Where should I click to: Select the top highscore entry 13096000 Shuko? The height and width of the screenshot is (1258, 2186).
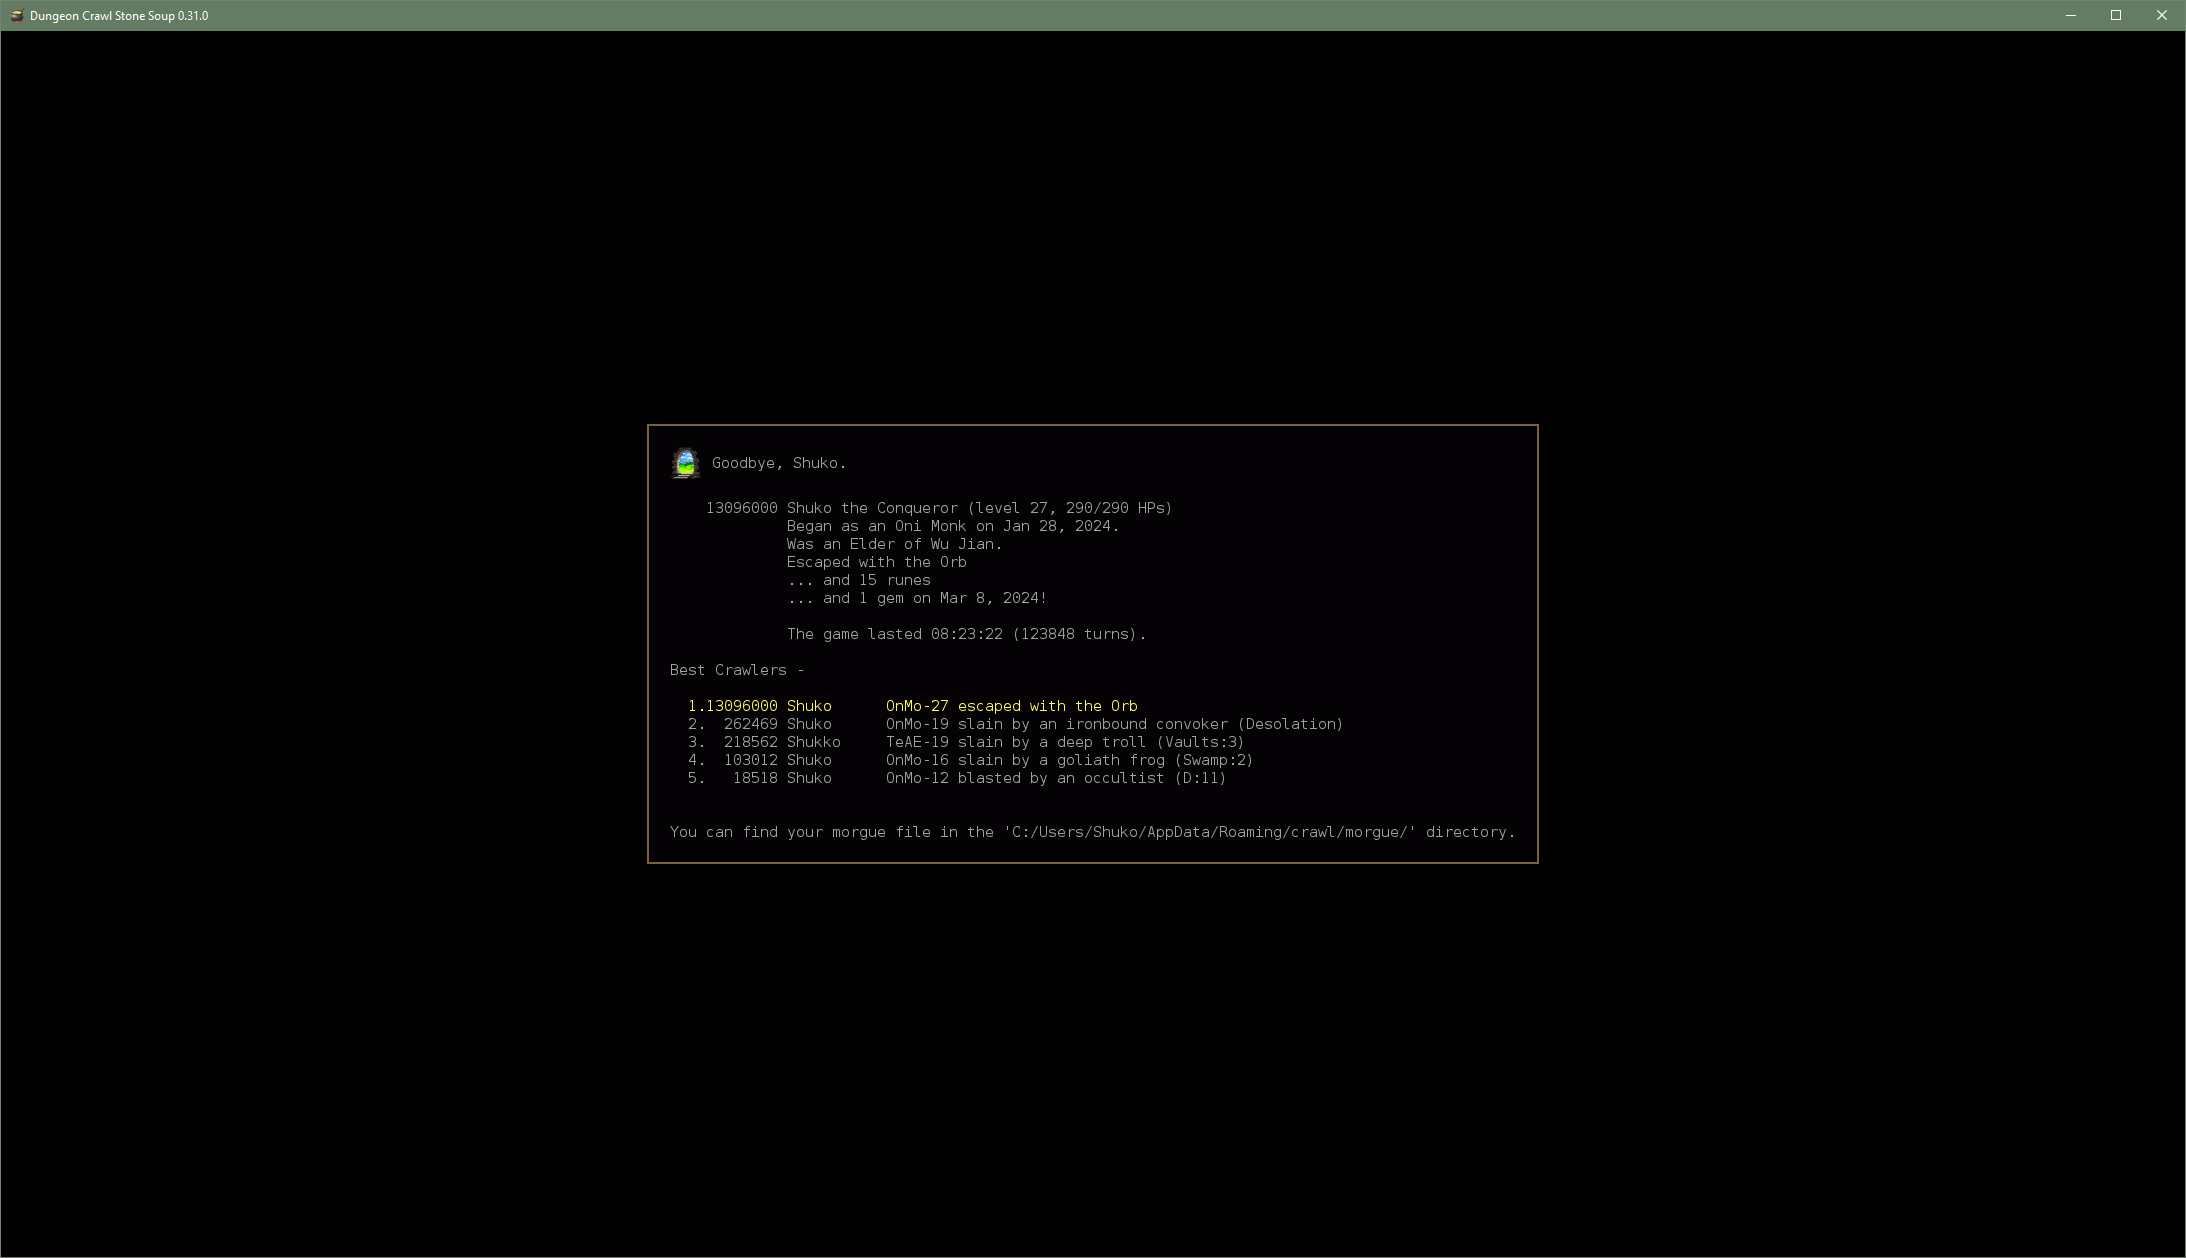pos(911,706)
